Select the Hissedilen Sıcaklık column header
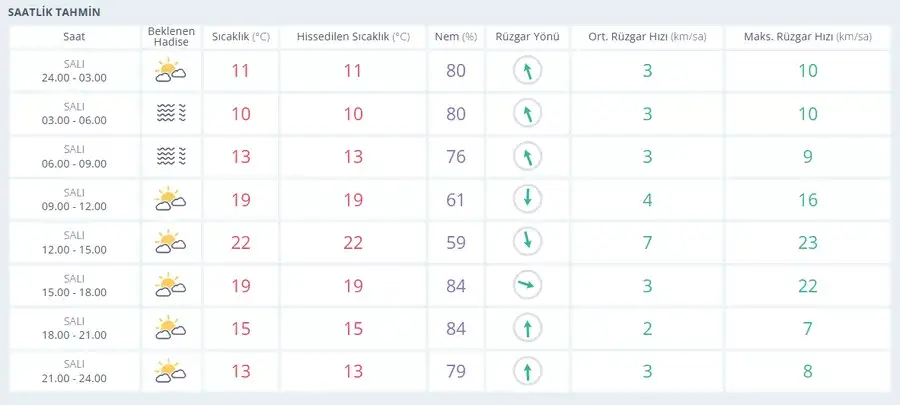This screenshot has height=405, width=900. (353, 37)
